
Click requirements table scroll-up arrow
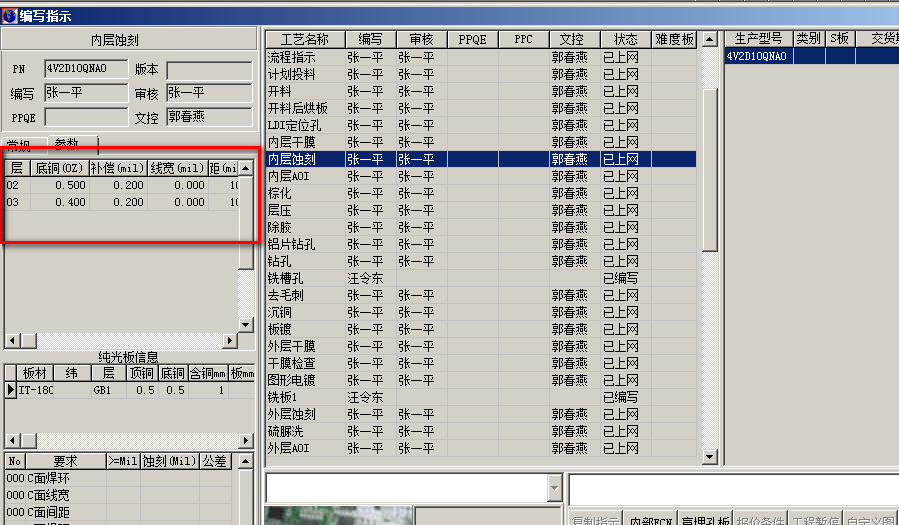(245, 461)
